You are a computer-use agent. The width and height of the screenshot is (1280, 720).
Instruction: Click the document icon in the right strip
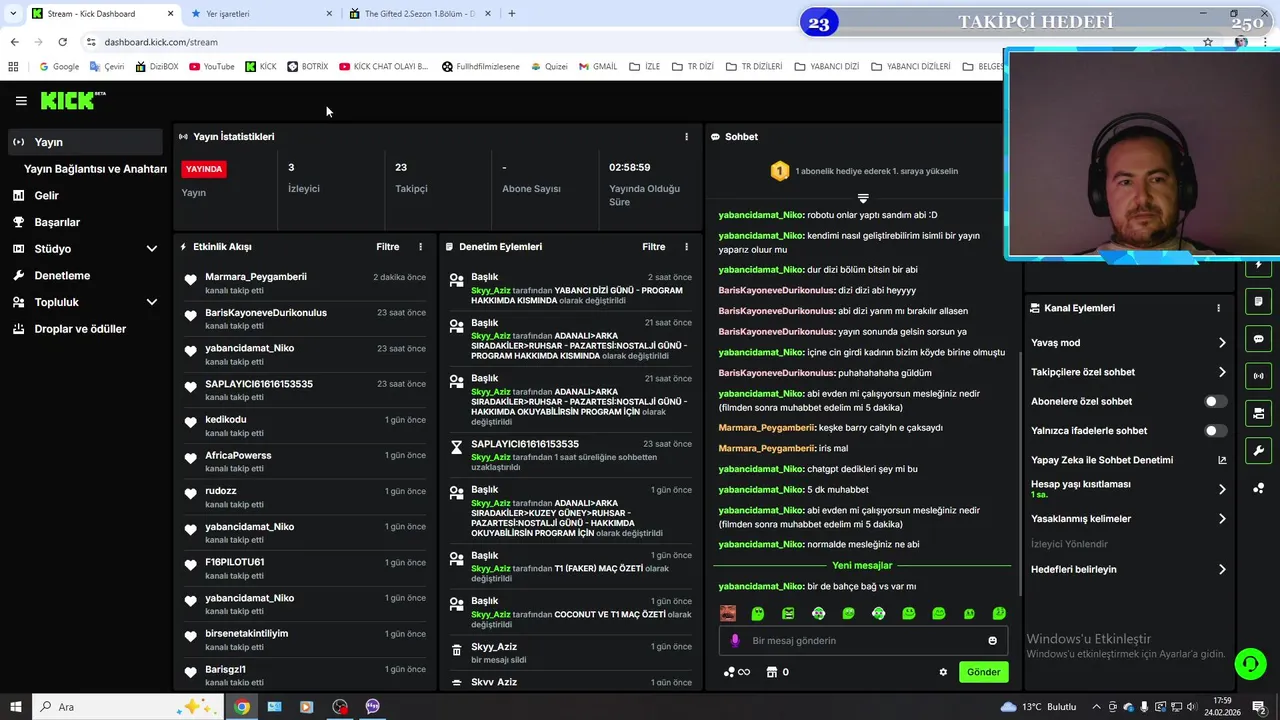1258,302
